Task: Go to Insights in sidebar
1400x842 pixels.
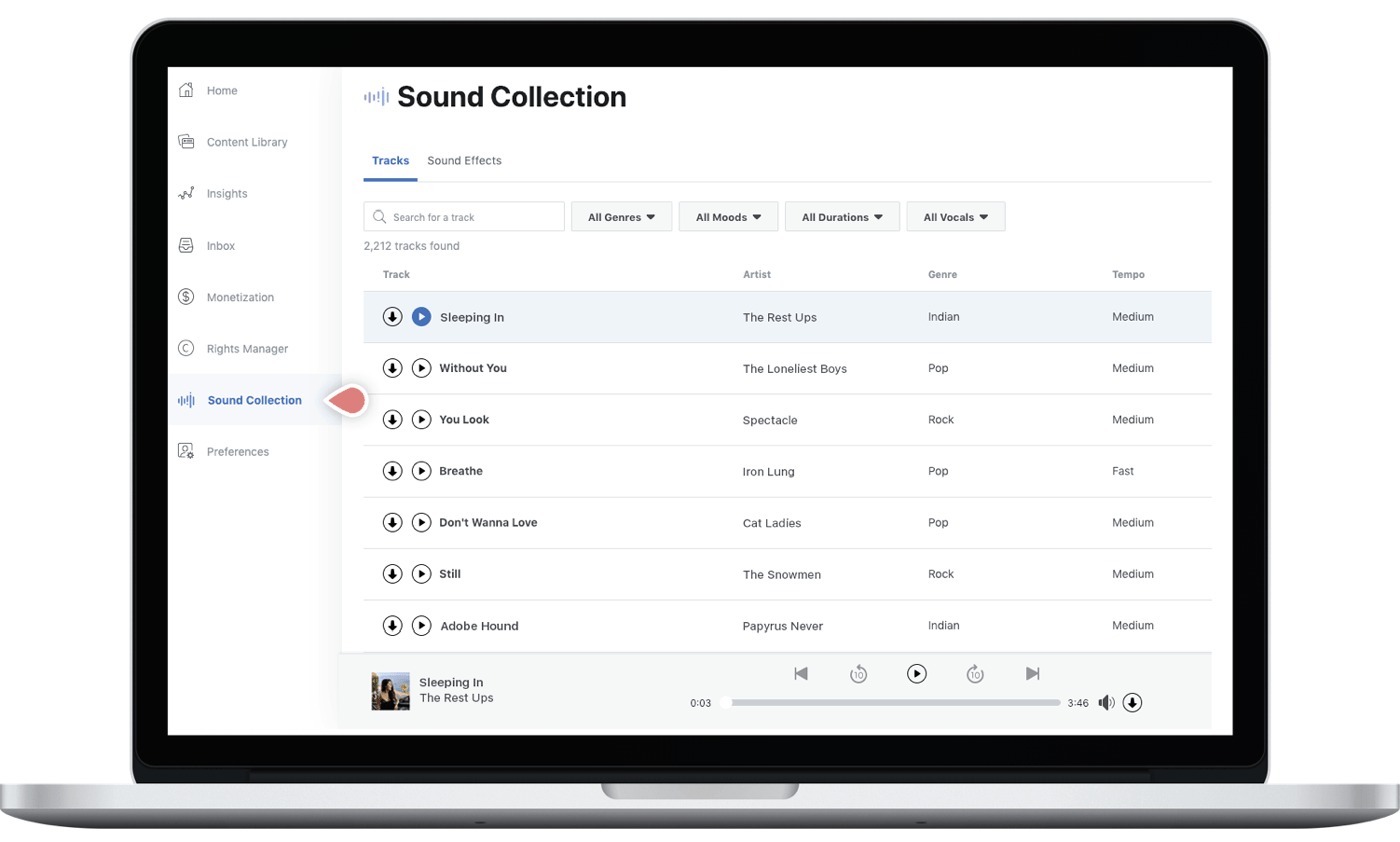Action: pos(227,194)
